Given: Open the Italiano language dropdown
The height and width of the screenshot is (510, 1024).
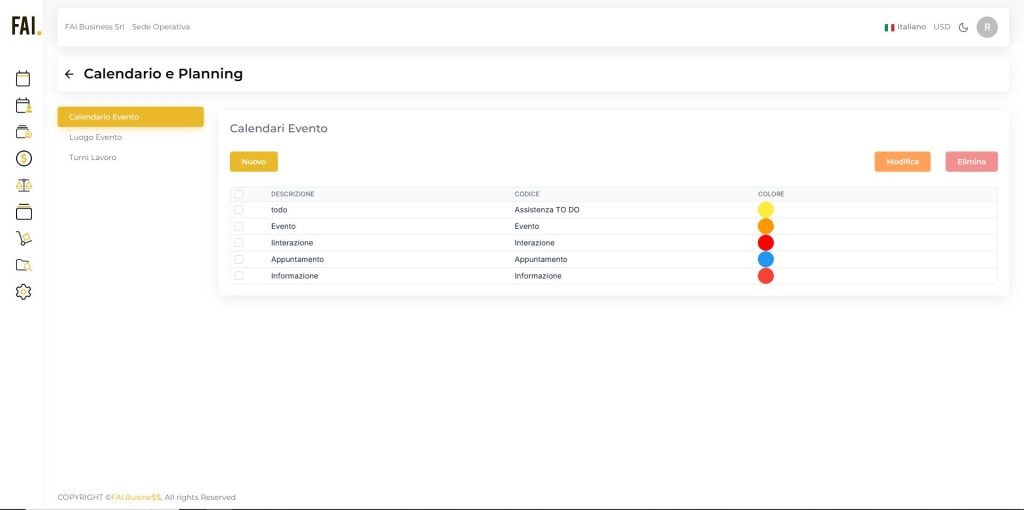Looking at the screenshot, I should pos(904,27).
